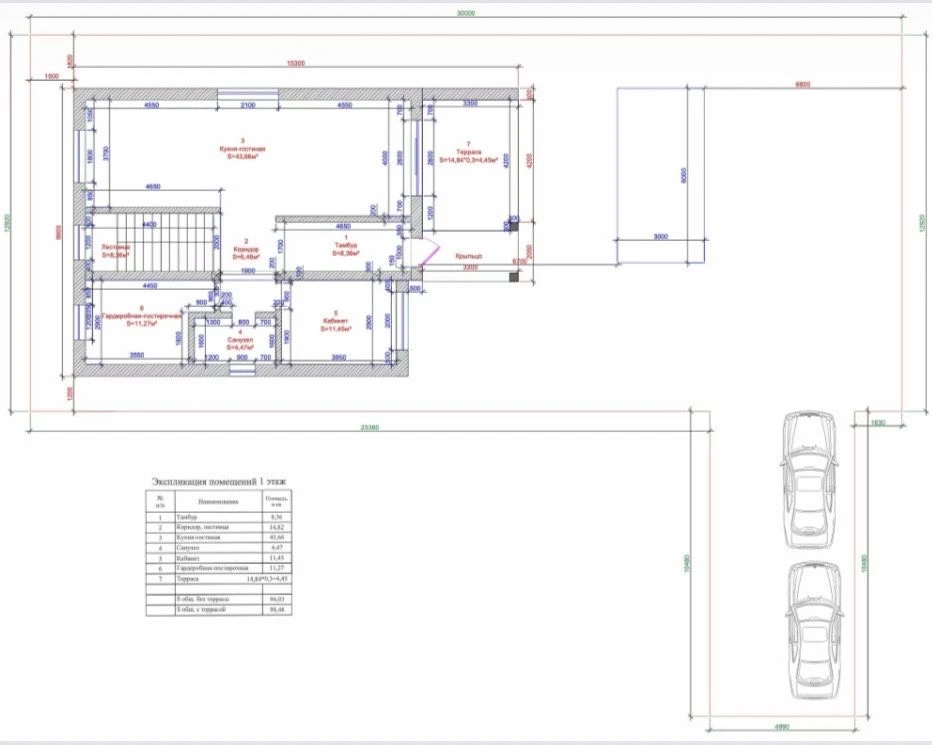Click the 23380 dimension below the house

tap(370, 427)
